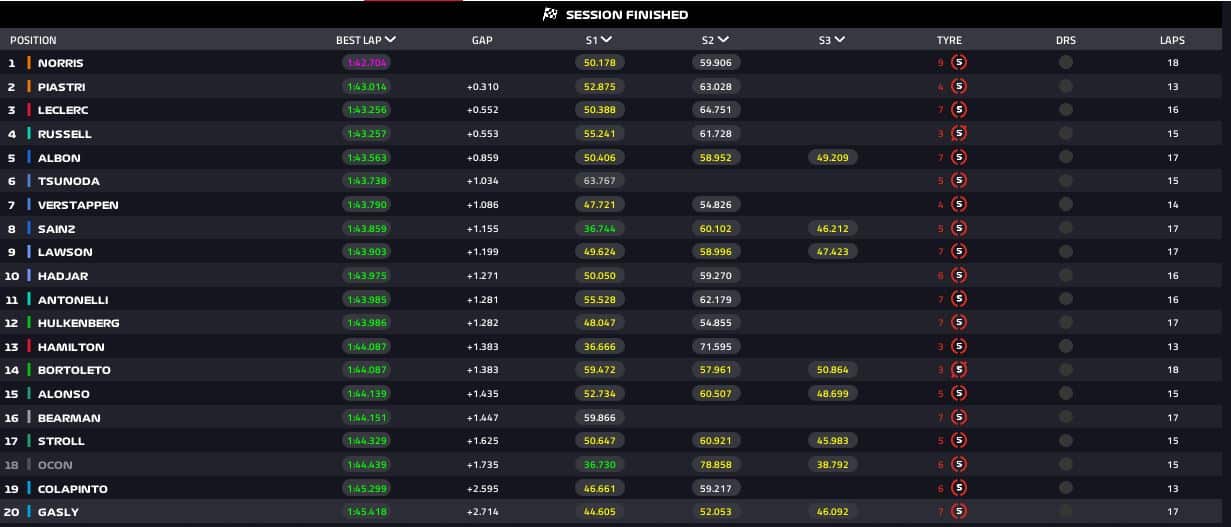Click the soft tyre icon in Sainz row
This screenshot has width=1231, height=527.
pyautogui.click(x=959, y=228)
